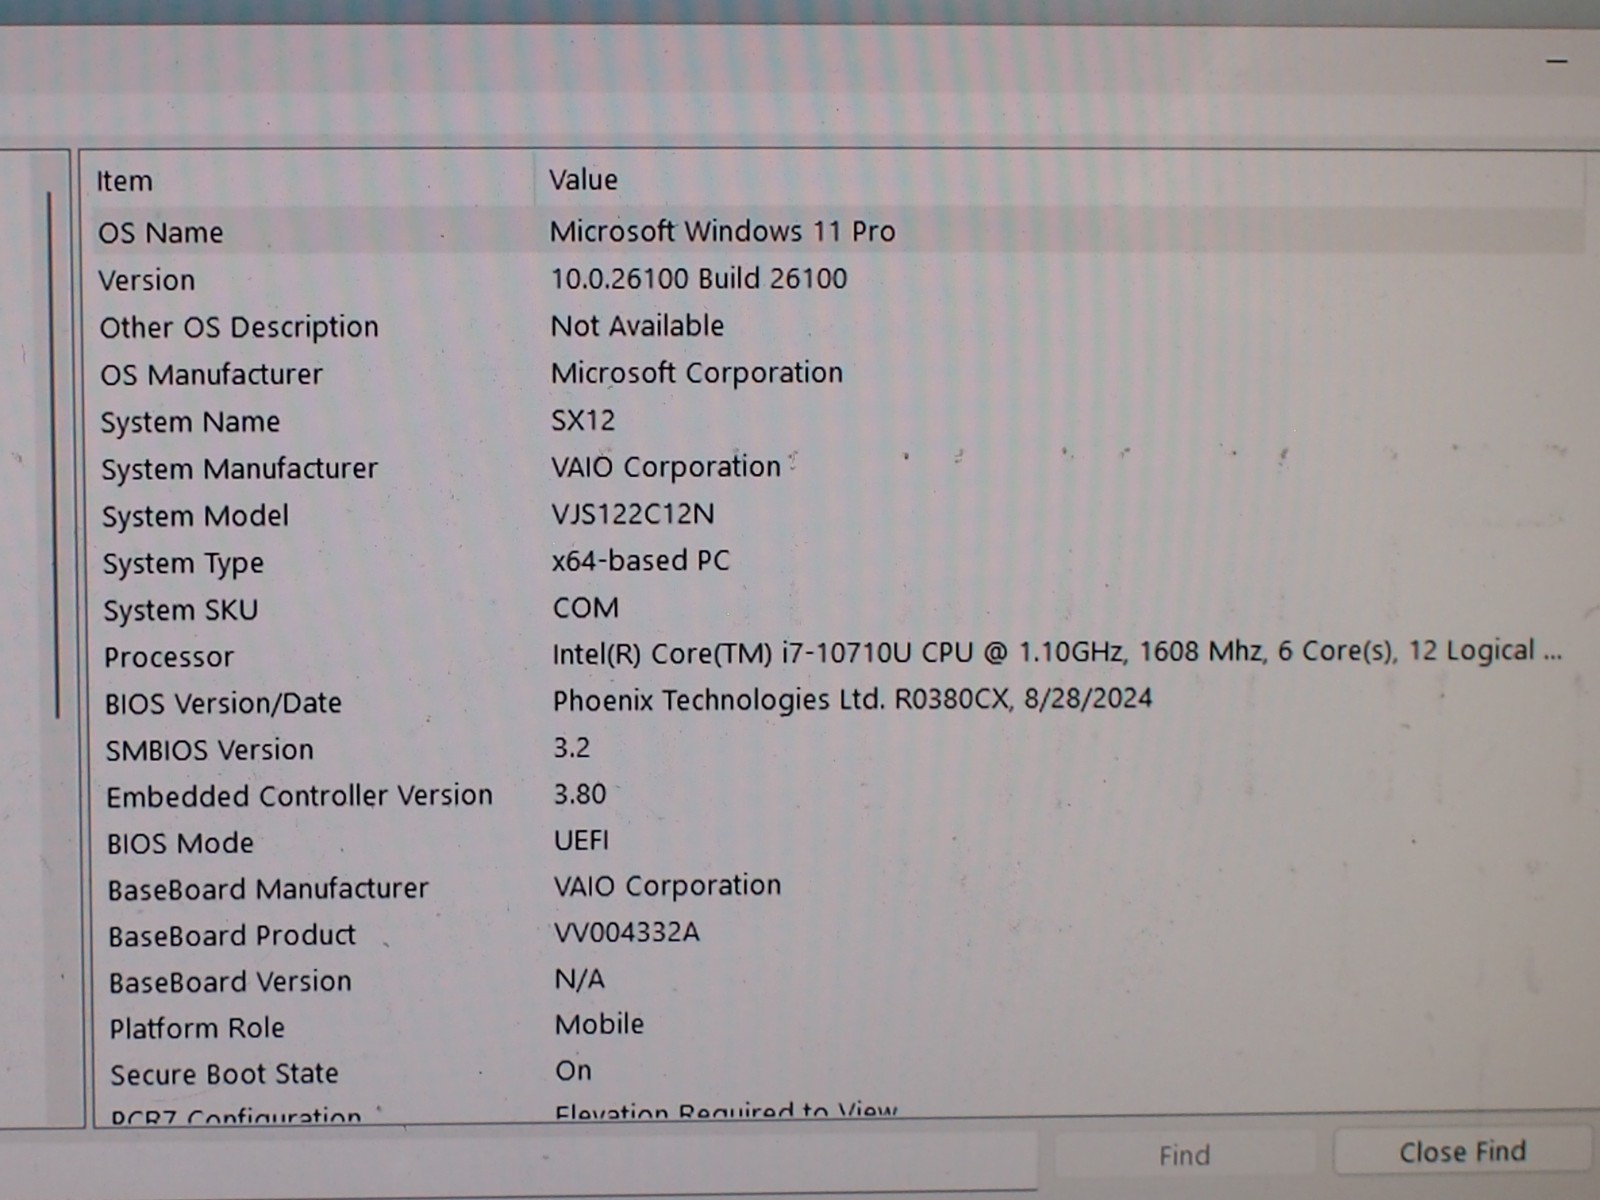1600x1200 pixels.
Task: Click the Platform Role value Mobile
Action: tap(600, 1024)
